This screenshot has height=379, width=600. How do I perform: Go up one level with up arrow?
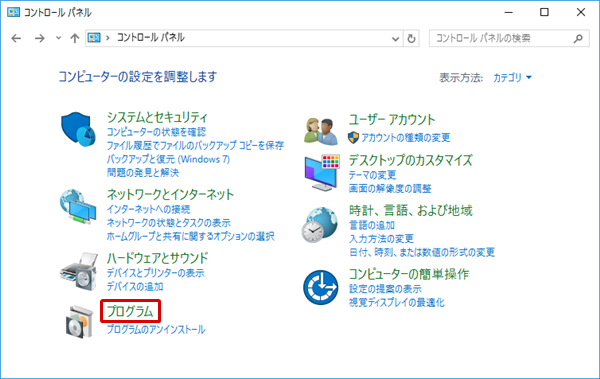tap(75, 38)
